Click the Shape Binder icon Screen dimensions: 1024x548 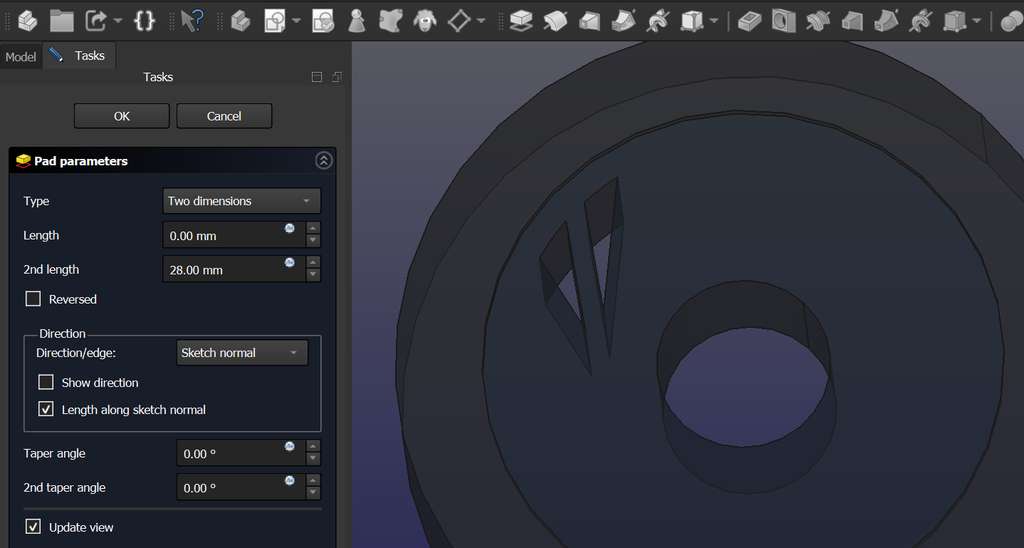[x=391, y=21]
